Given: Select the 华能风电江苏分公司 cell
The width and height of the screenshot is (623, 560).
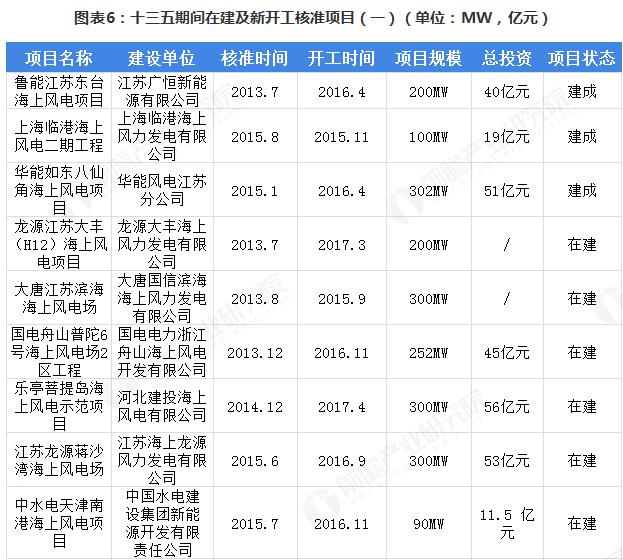Looking at the screenshot, I should [x=162, y=190].
